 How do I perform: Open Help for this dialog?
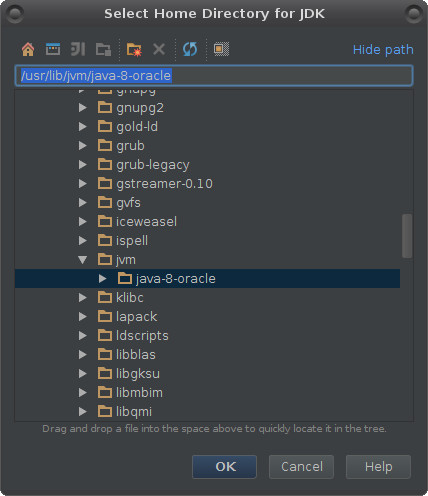point(378,467)
